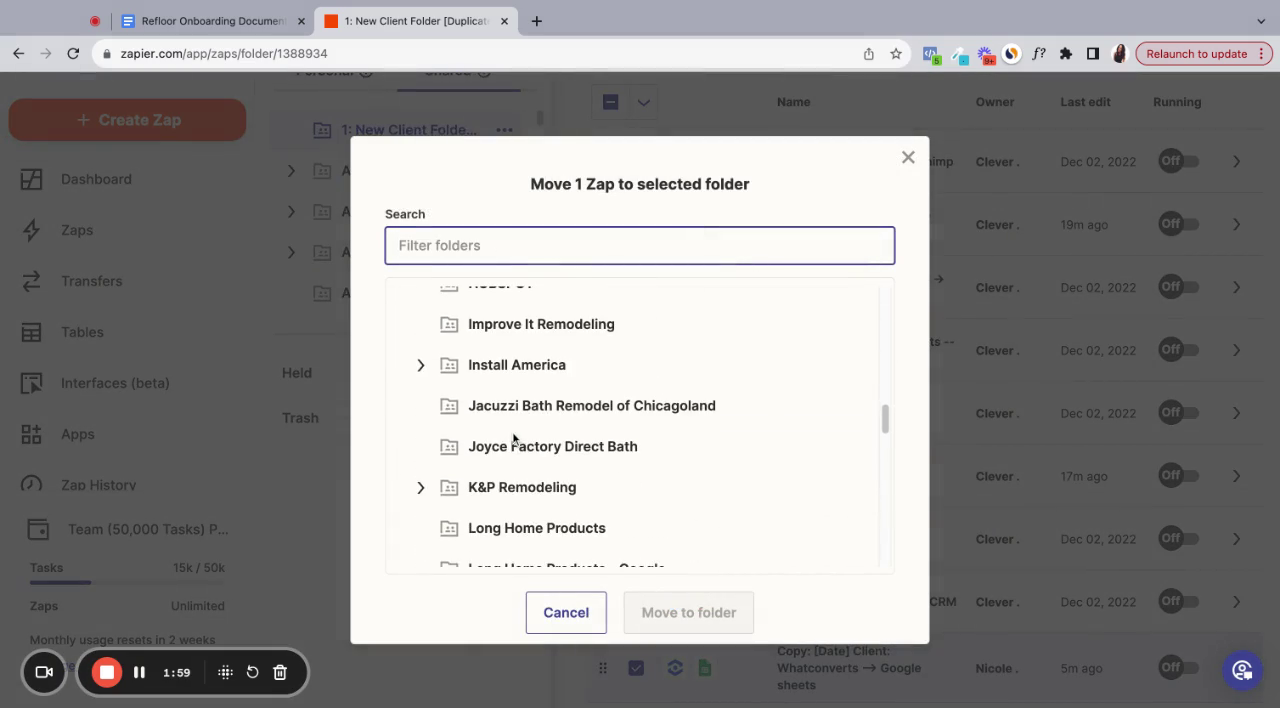Click the address bar URL
Screen dimensions: 1280x708
(x=224, y=54)
